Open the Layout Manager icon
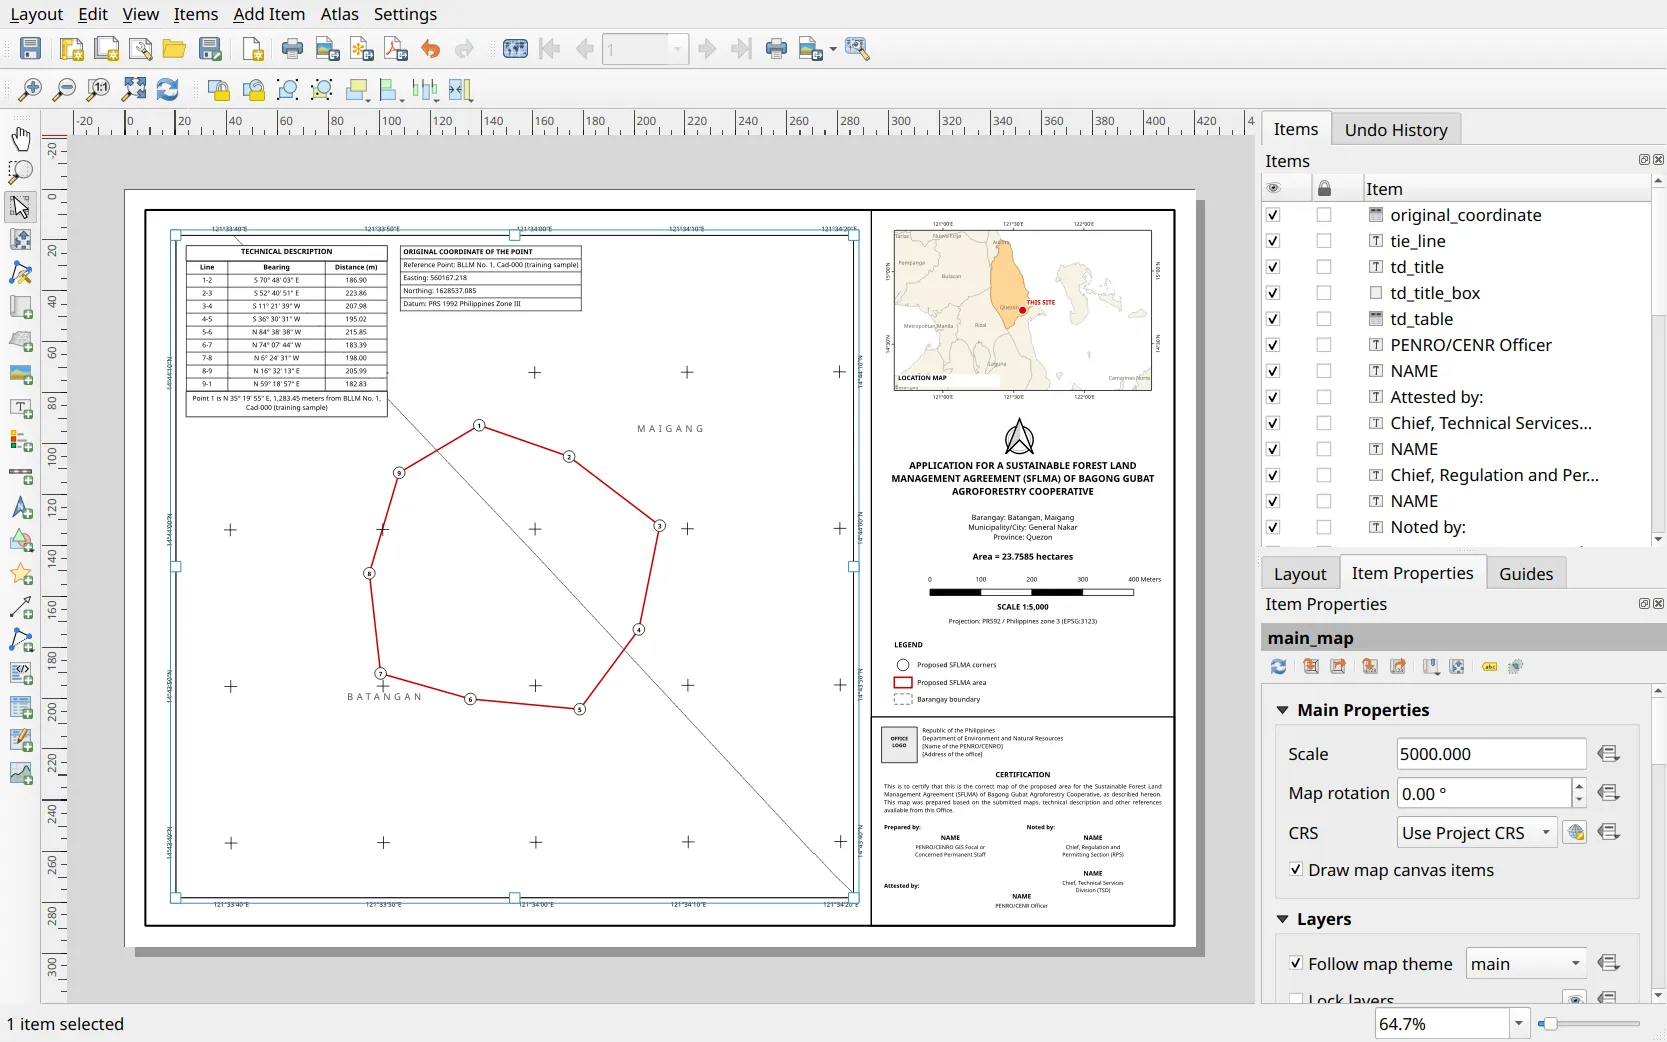This screenshot has width=1667, height=1042. 141,49
